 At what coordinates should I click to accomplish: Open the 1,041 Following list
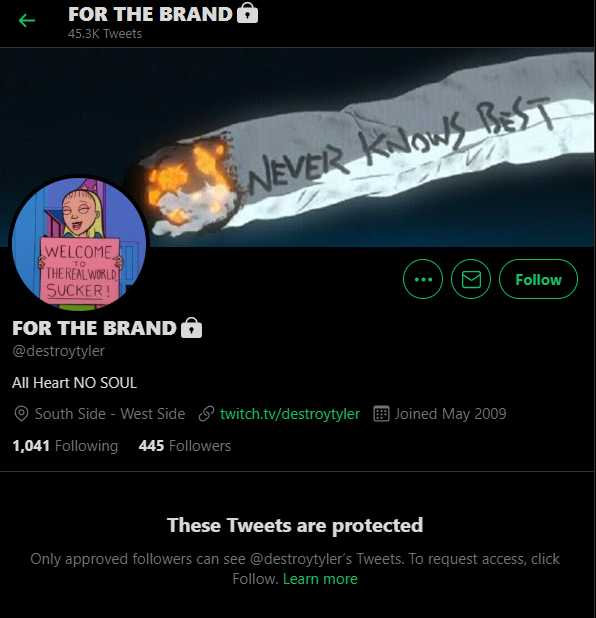pos(65,446)
